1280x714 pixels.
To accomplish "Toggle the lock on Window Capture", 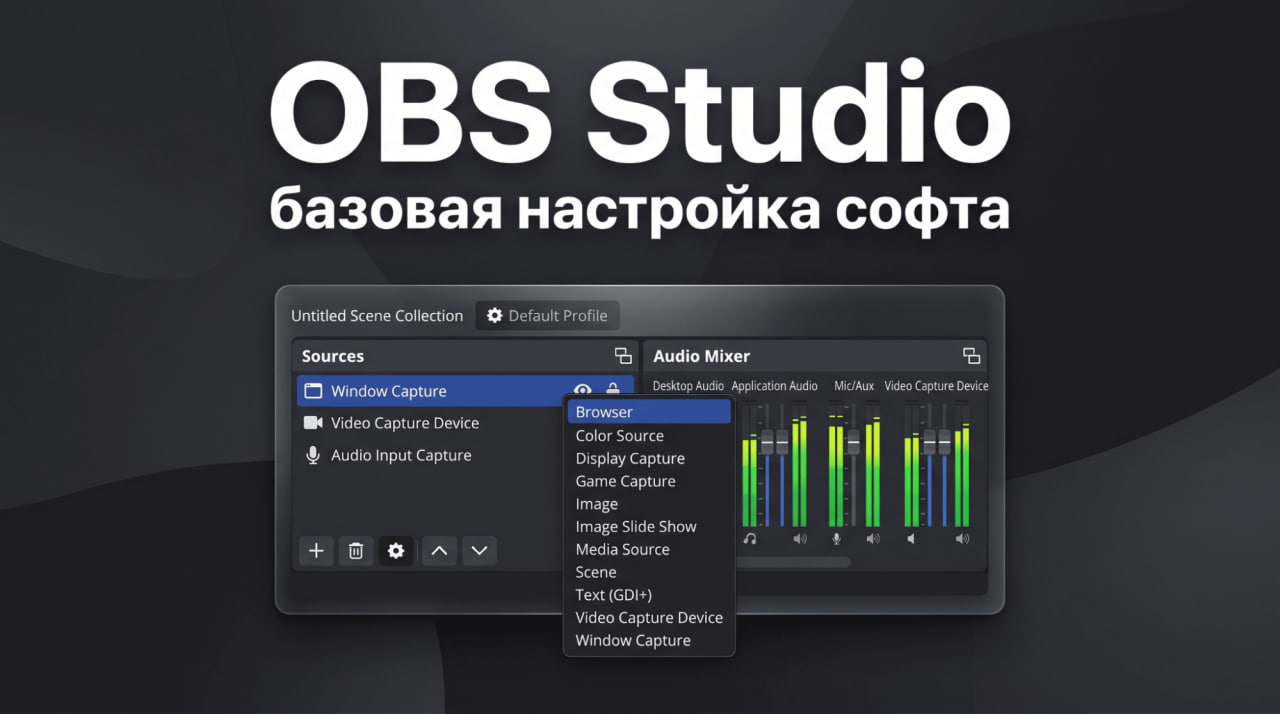I will pos(613,391).
